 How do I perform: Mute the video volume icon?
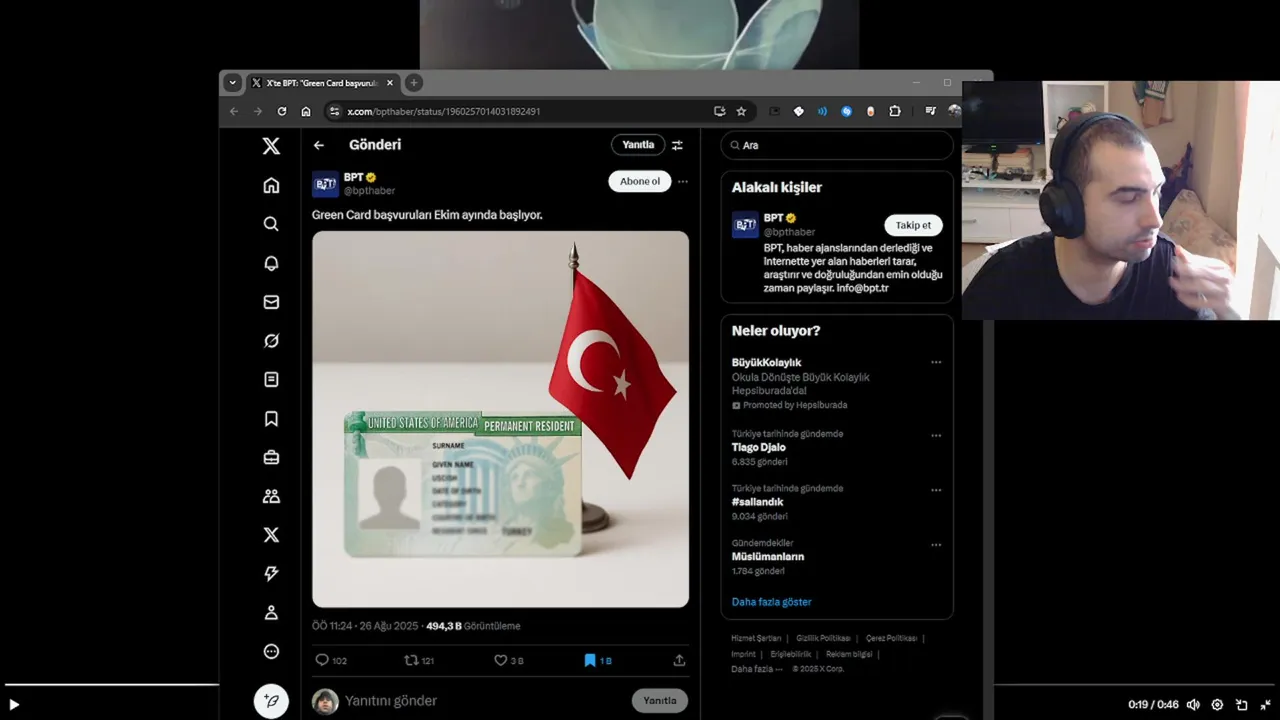point(1193,704)
